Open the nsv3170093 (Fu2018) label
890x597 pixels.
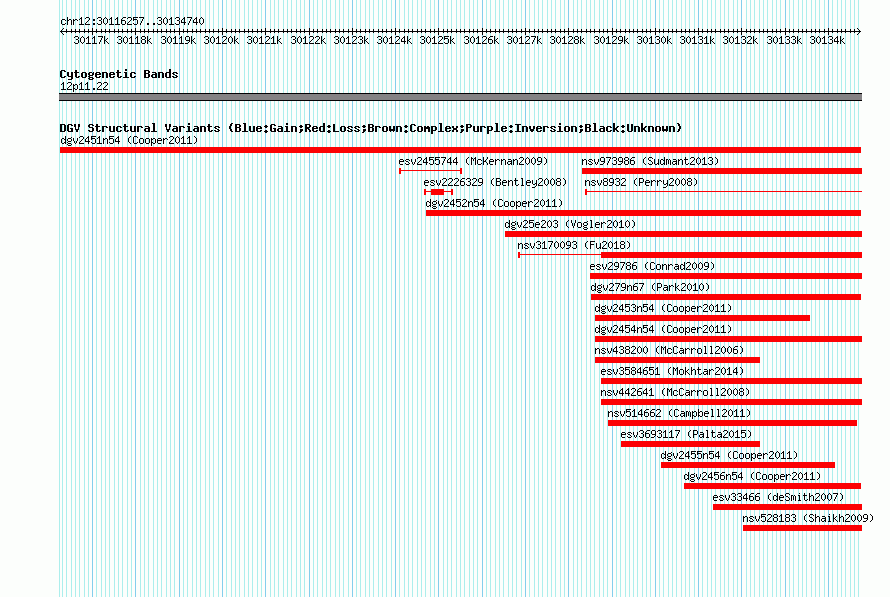(574, 245)
